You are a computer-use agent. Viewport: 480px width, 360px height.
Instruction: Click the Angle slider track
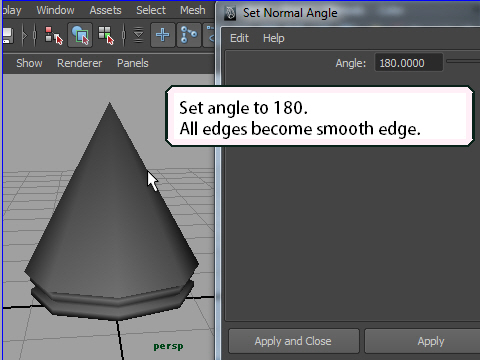[463, 61]
